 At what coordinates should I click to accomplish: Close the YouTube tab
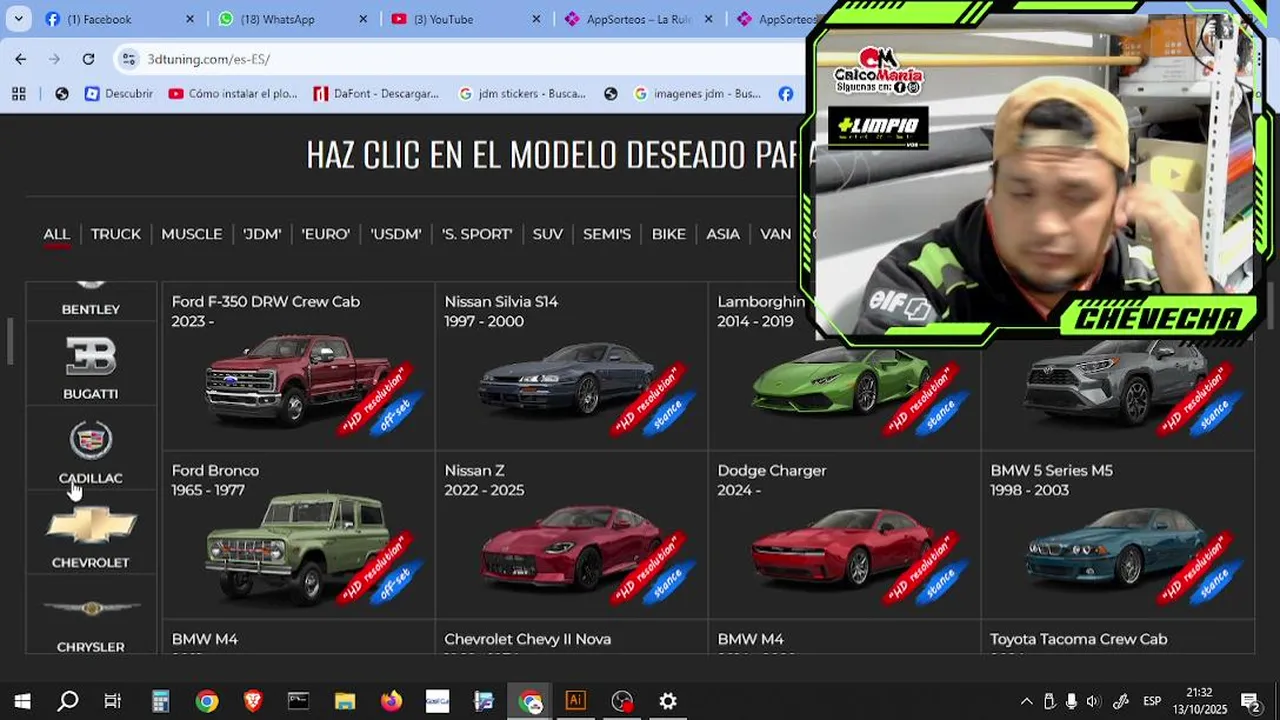pyautogui.click(x=536, y=19)
